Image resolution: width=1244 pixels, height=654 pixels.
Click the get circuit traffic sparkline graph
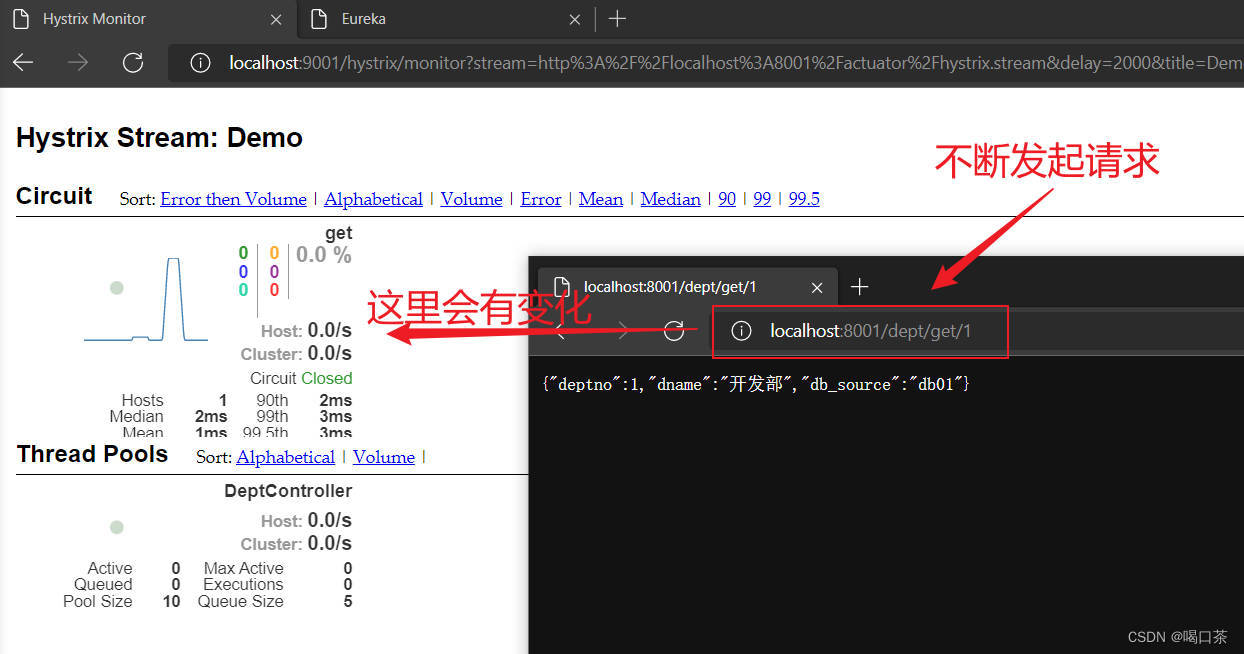(x=146, y=300)
